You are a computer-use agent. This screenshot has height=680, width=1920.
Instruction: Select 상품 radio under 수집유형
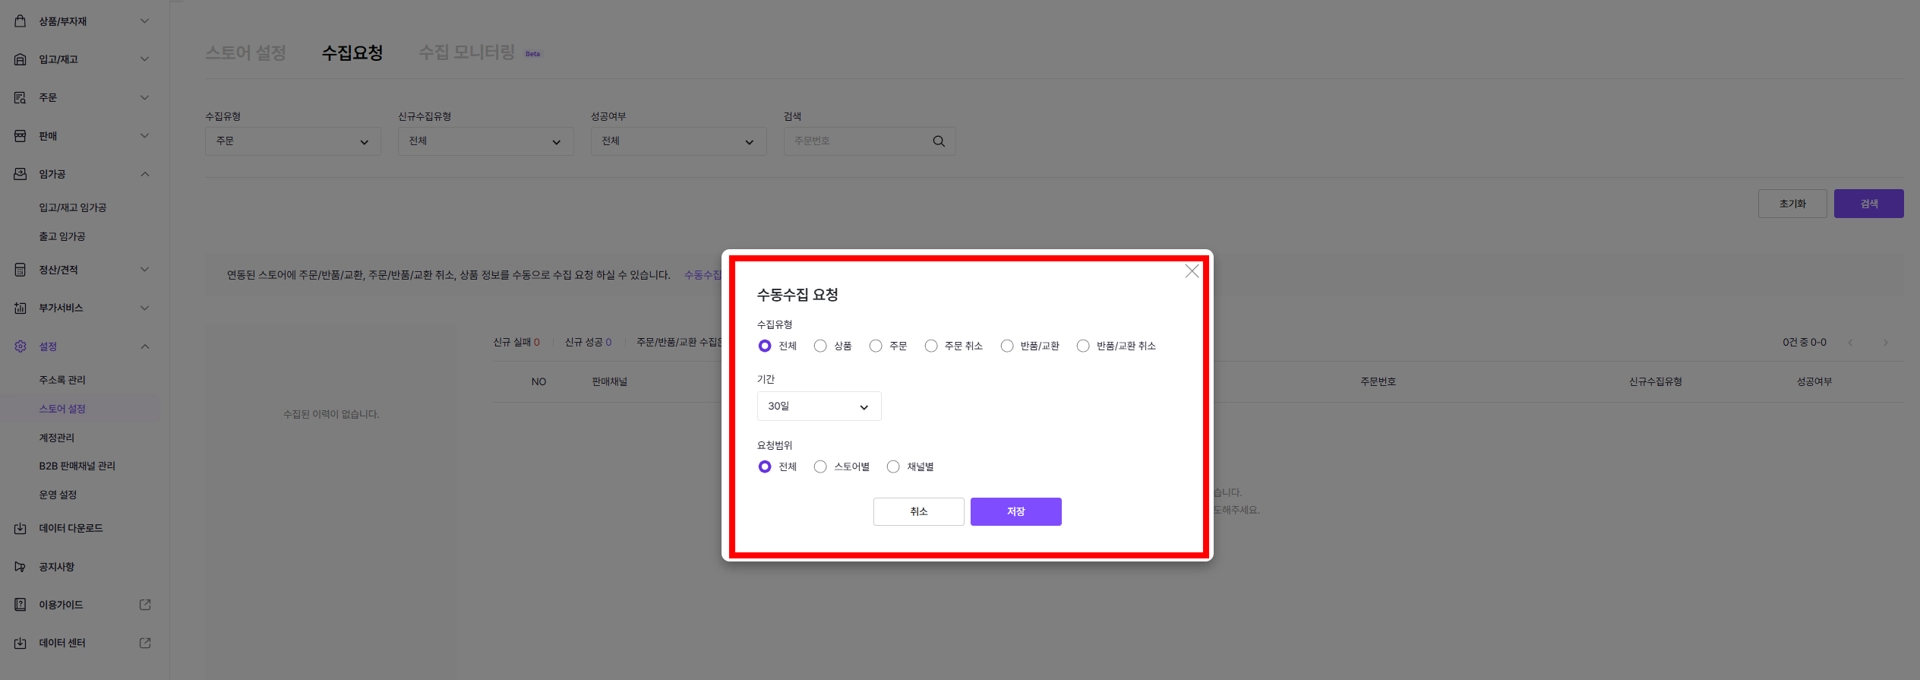pos(820,346)
